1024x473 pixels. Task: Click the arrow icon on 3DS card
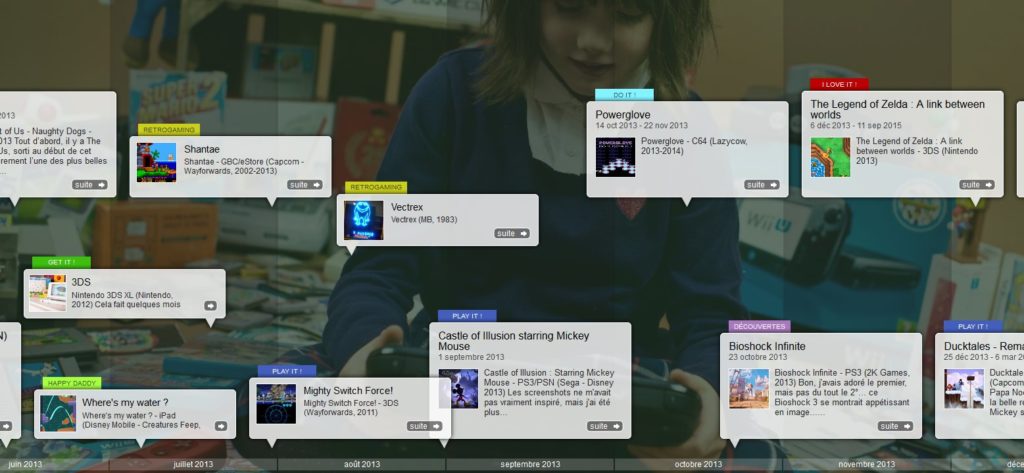210,306
